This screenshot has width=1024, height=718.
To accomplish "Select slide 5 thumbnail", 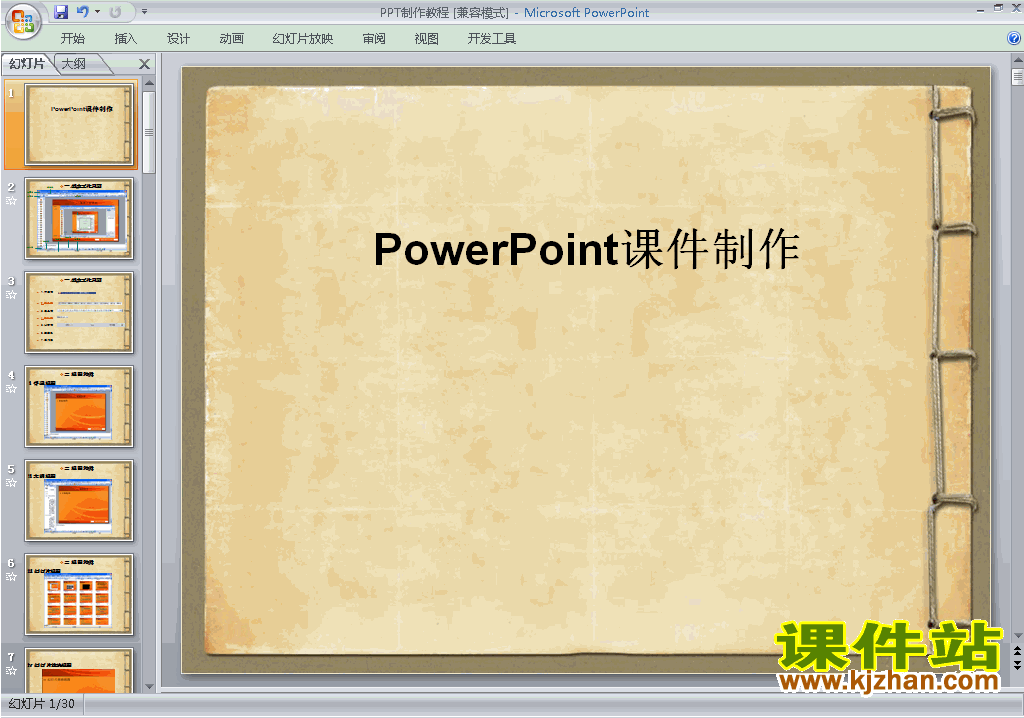I will (79, 500).
